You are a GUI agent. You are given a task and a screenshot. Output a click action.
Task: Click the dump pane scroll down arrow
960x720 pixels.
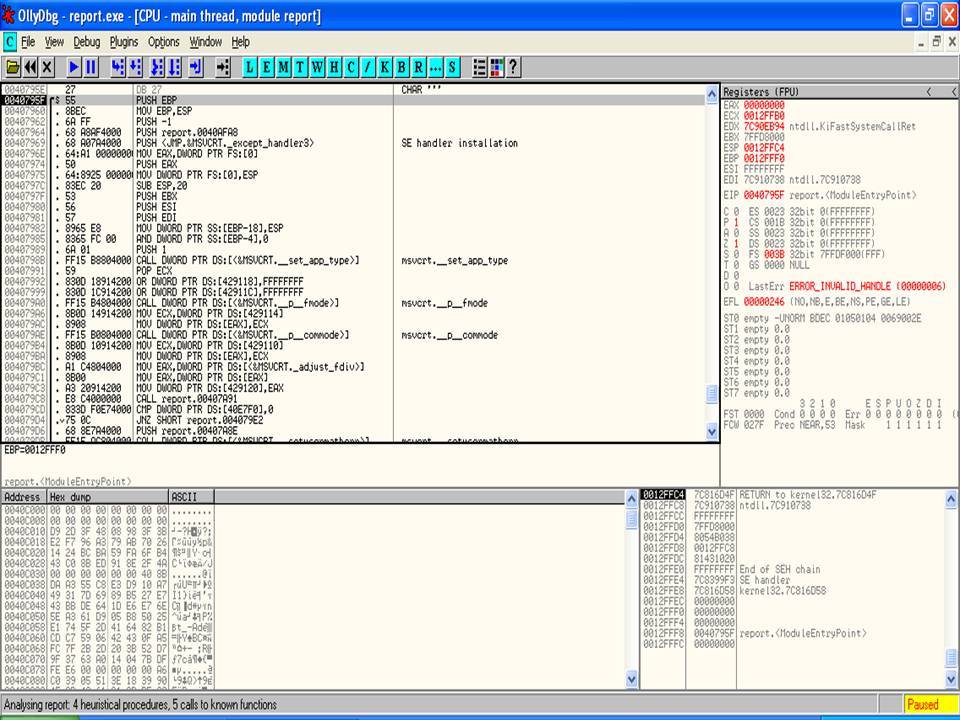(x=632, y=679)
